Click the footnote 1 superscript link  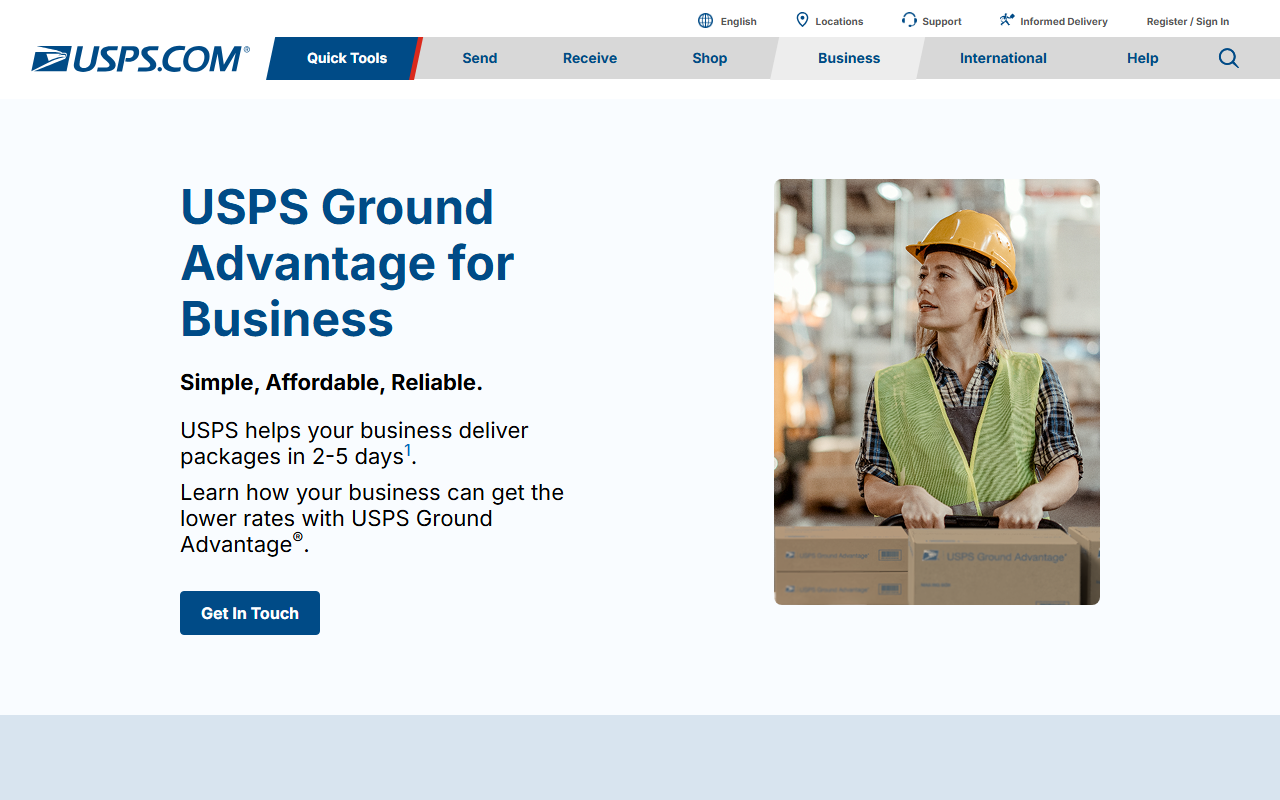(x=408, y=451)
